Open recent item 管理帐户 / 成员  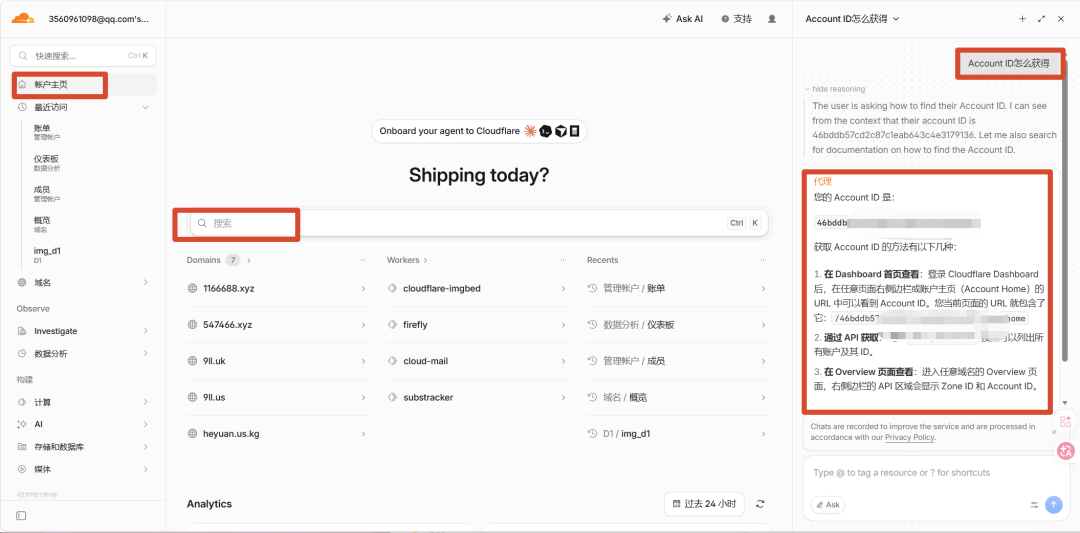click(678, 361)
